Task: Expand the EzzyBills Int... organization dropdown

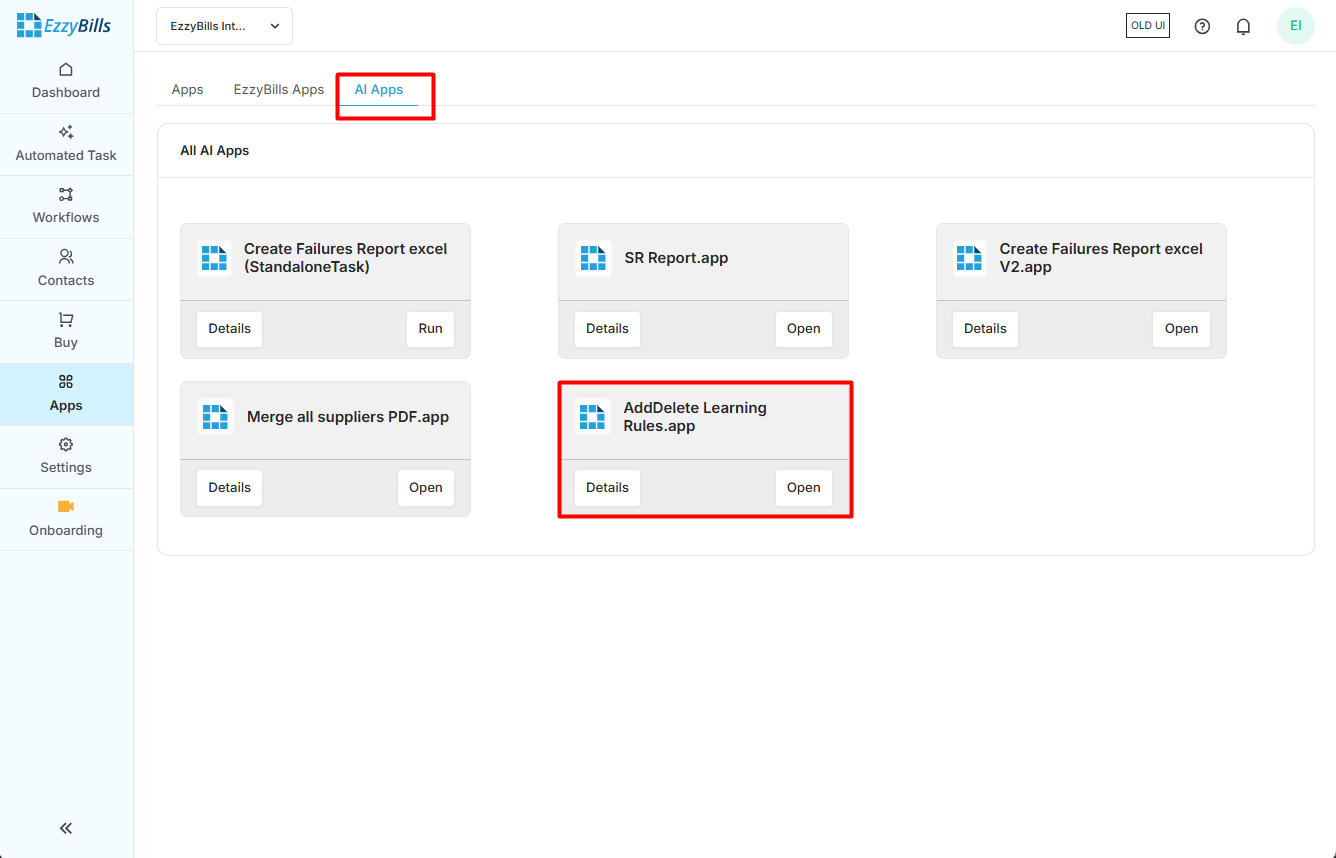Action: coord(224,26)
